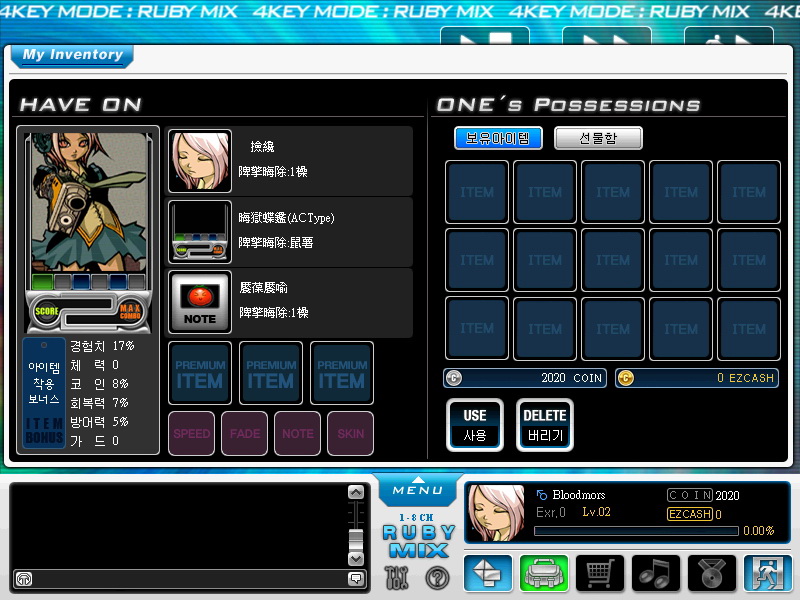Click the blue paper airplane icon
800x600 pixels.
[x=488, y=574]
